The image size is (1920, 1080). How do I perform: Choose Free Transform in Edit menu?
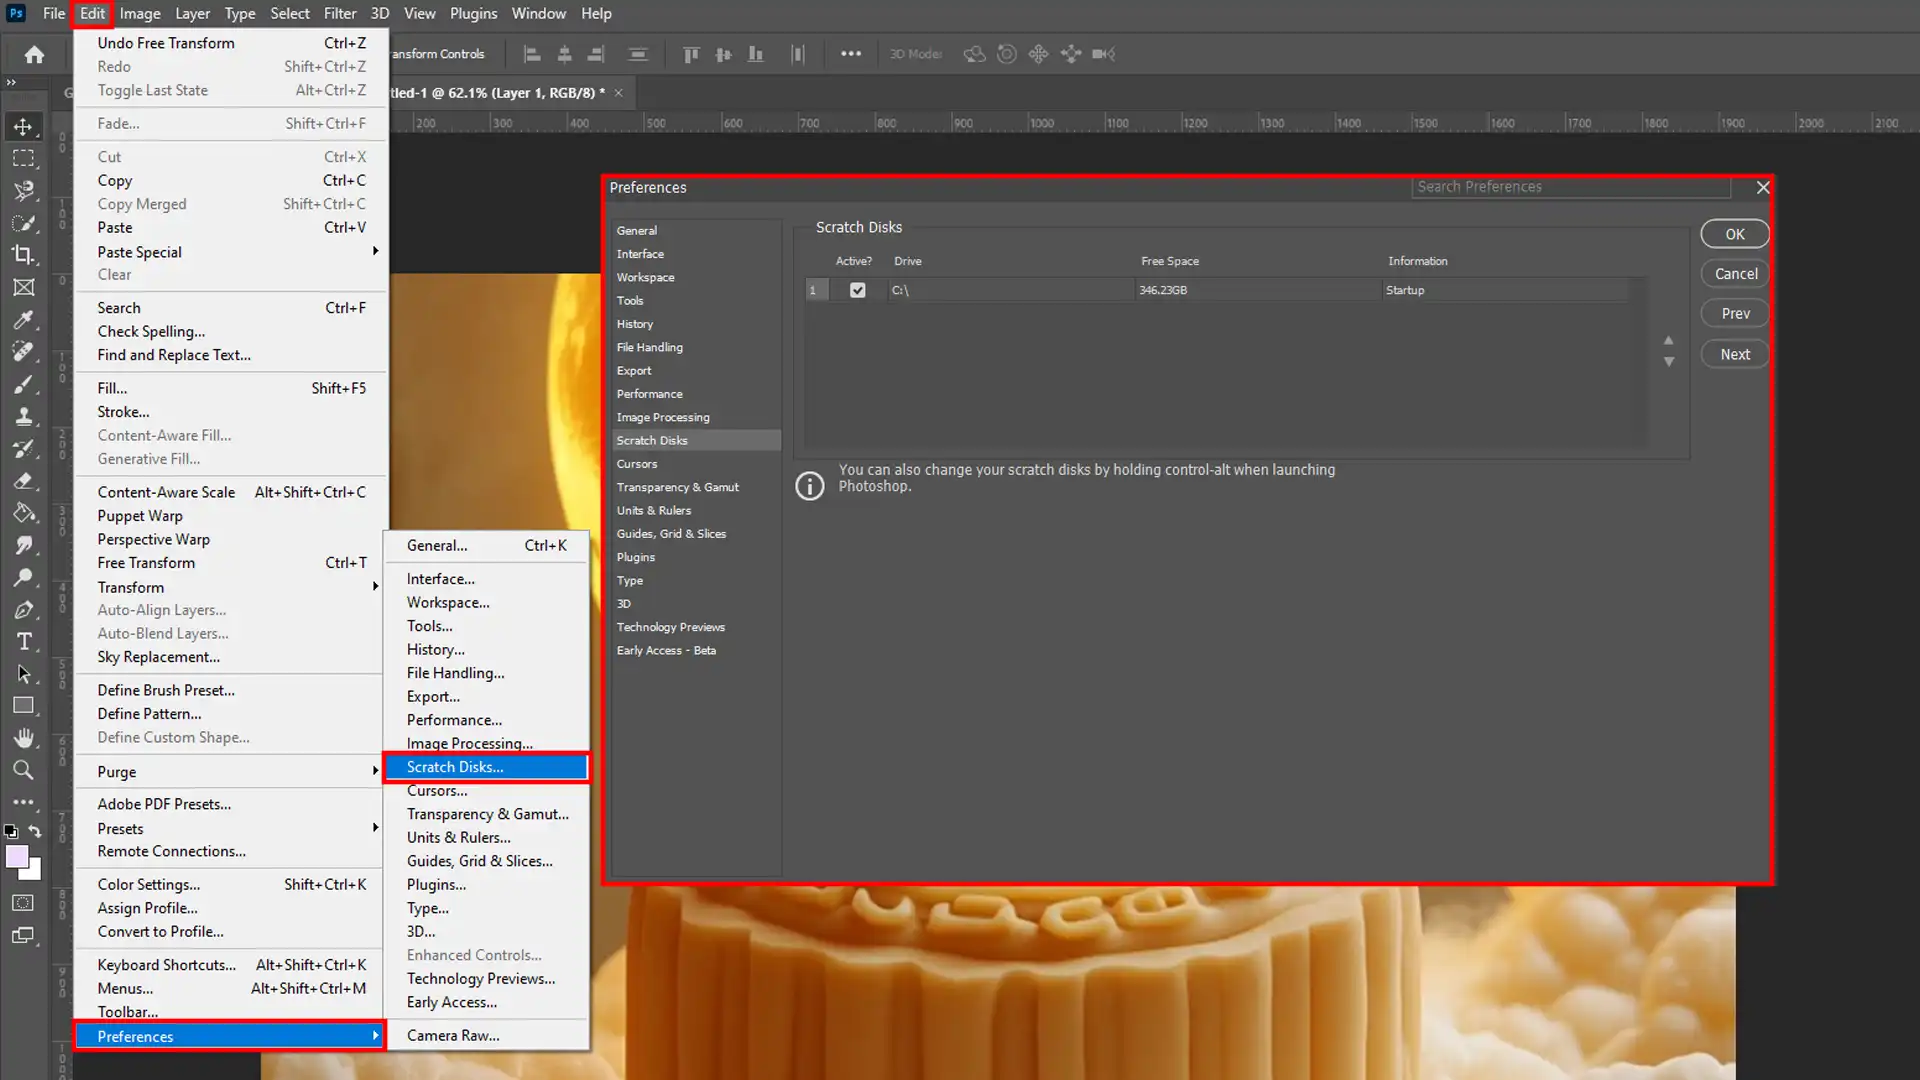[x=231, y=563]
